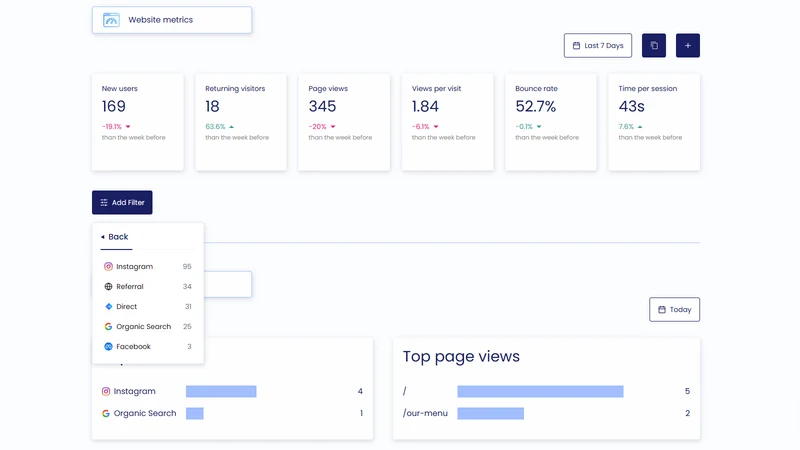Click the plus add widget button

click(688, 45)
